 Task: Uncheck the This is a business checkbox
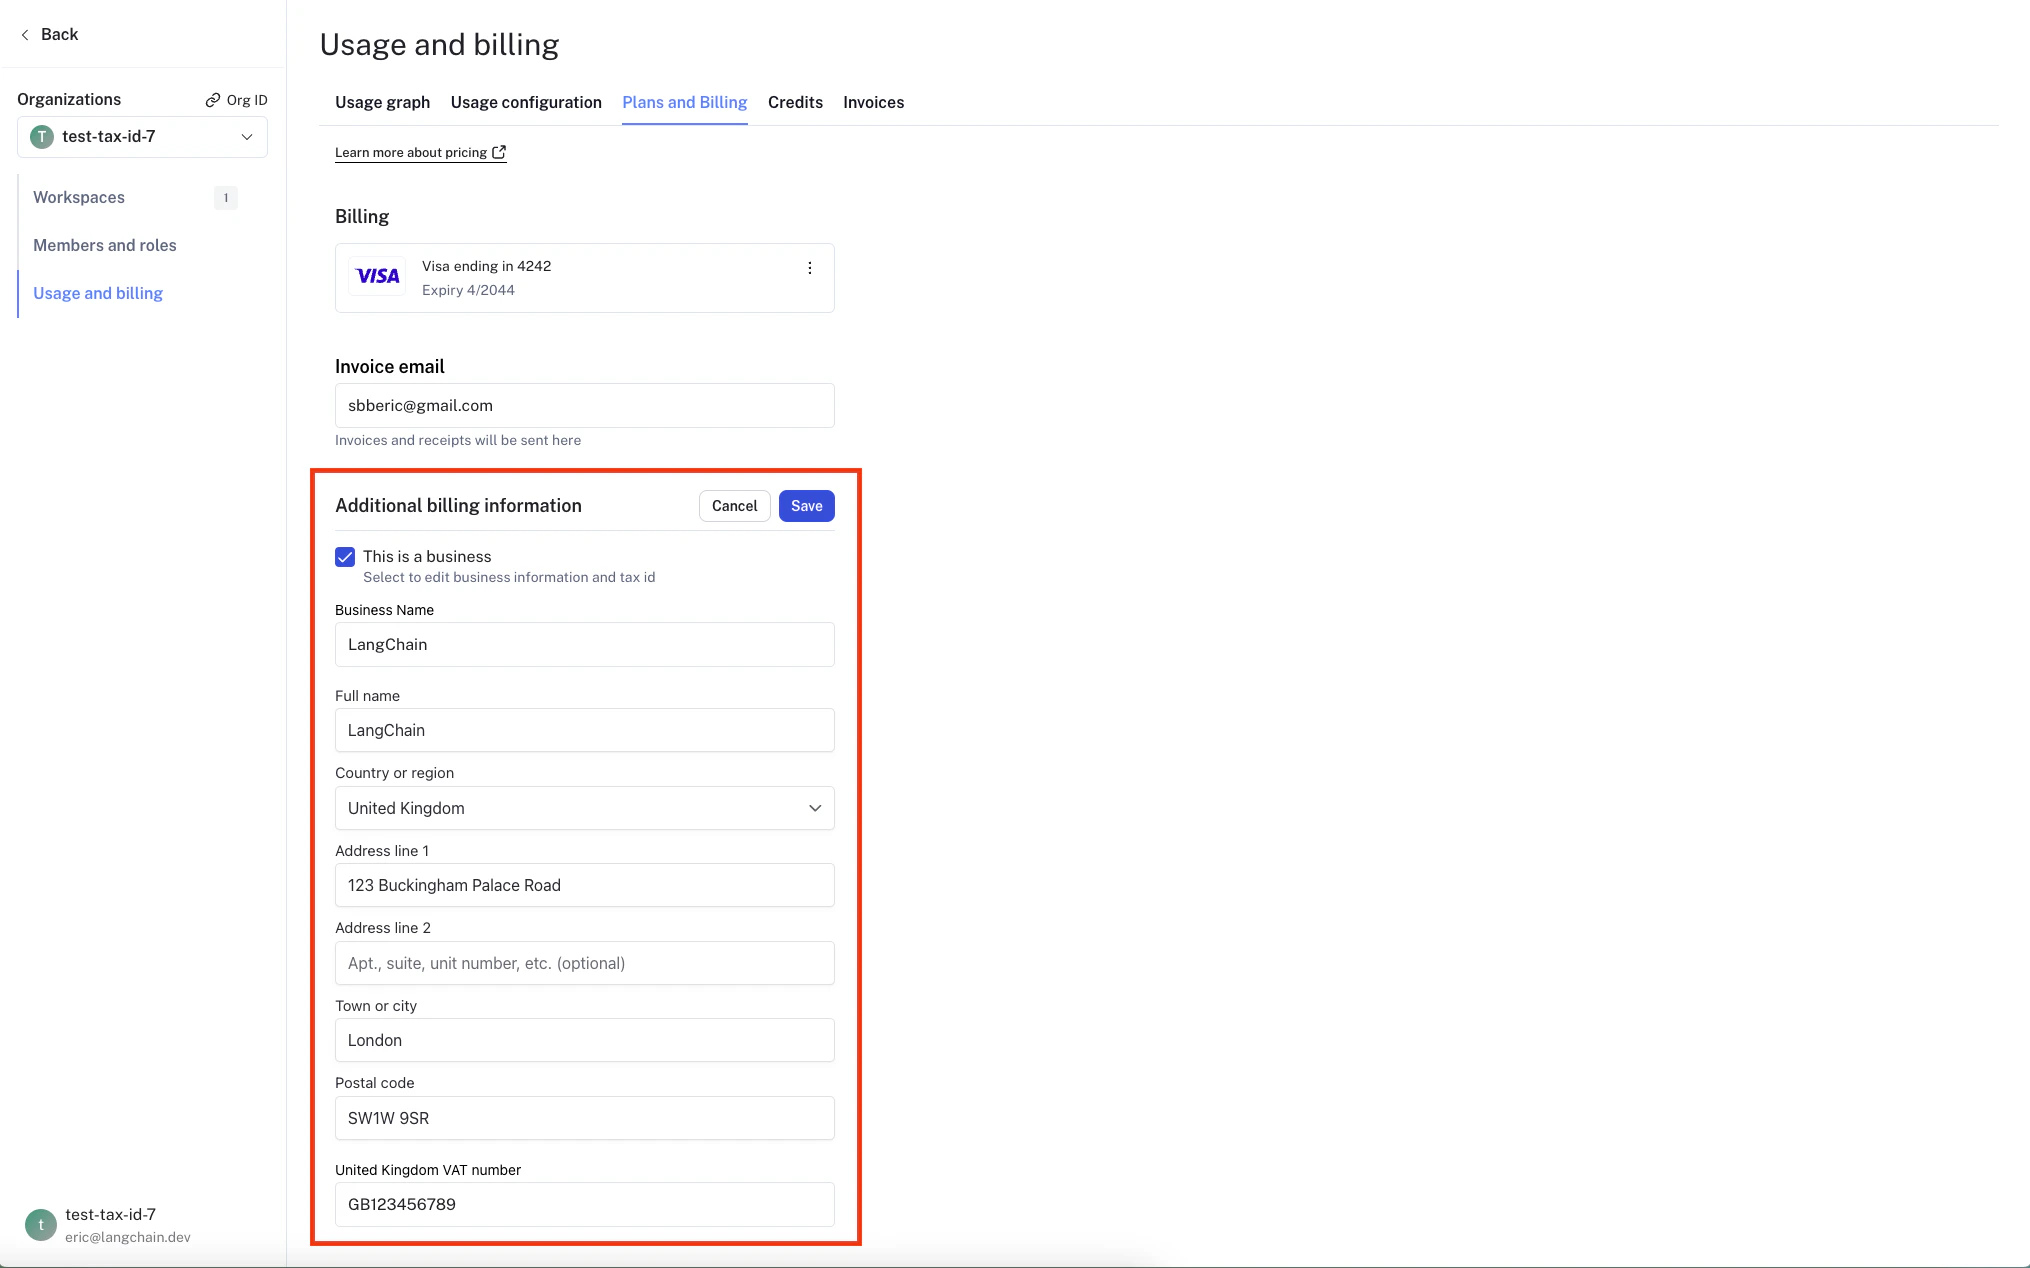pos(345,557)
